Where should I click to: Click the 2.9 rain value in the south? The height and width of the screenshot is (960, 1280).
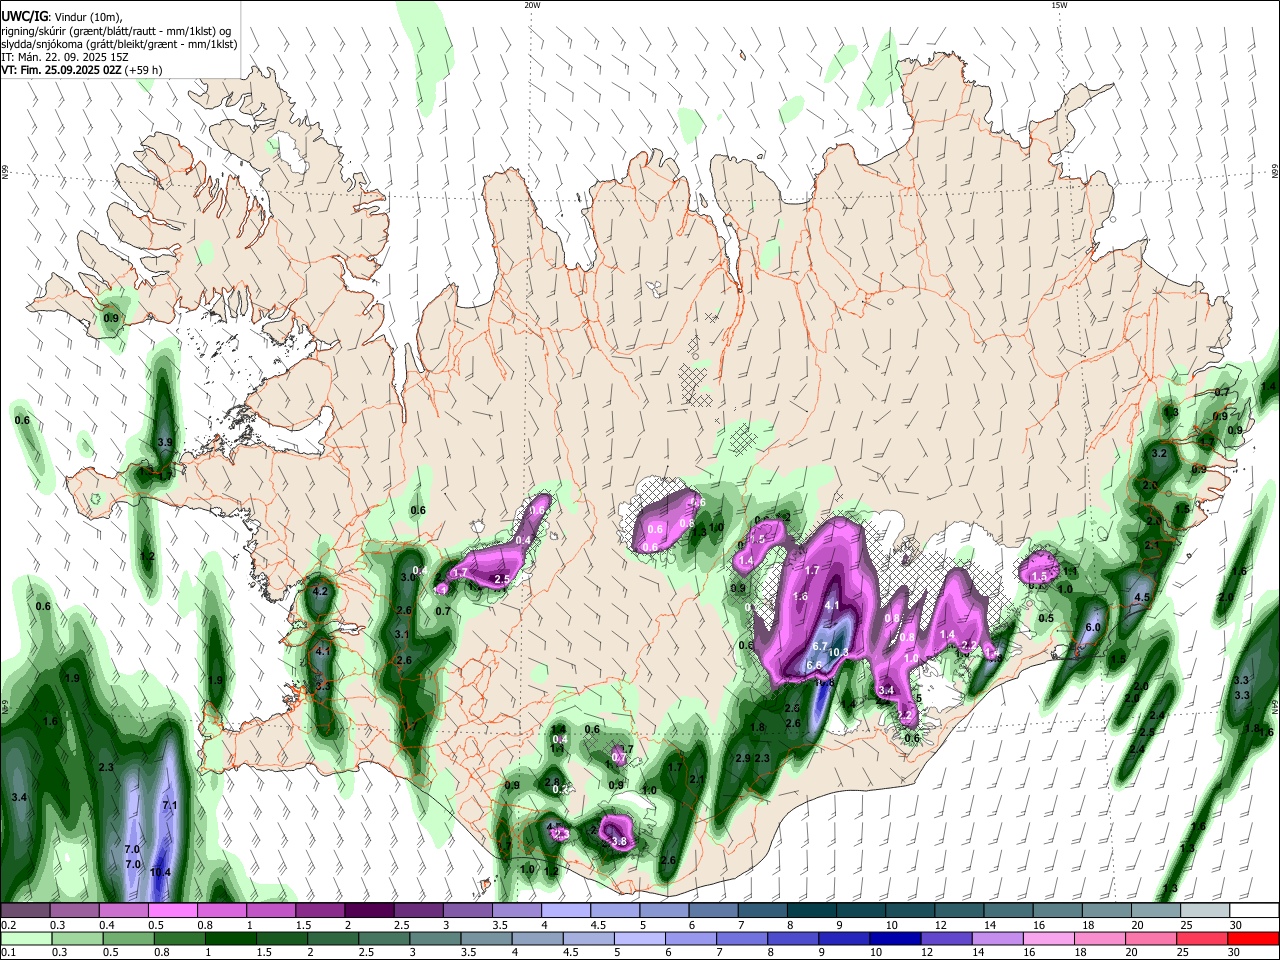pyautogui.click(x=743, y=759)
